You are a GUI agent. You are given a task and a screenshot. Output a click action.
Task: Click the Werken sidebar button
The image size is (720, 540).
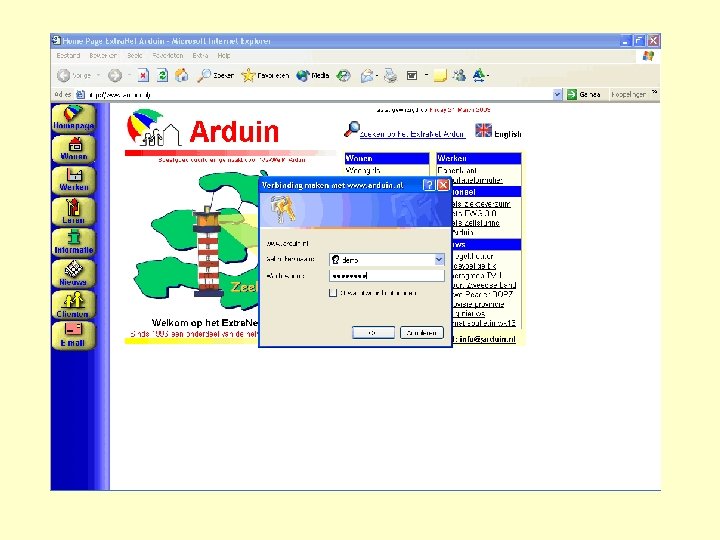pos(73,180)
